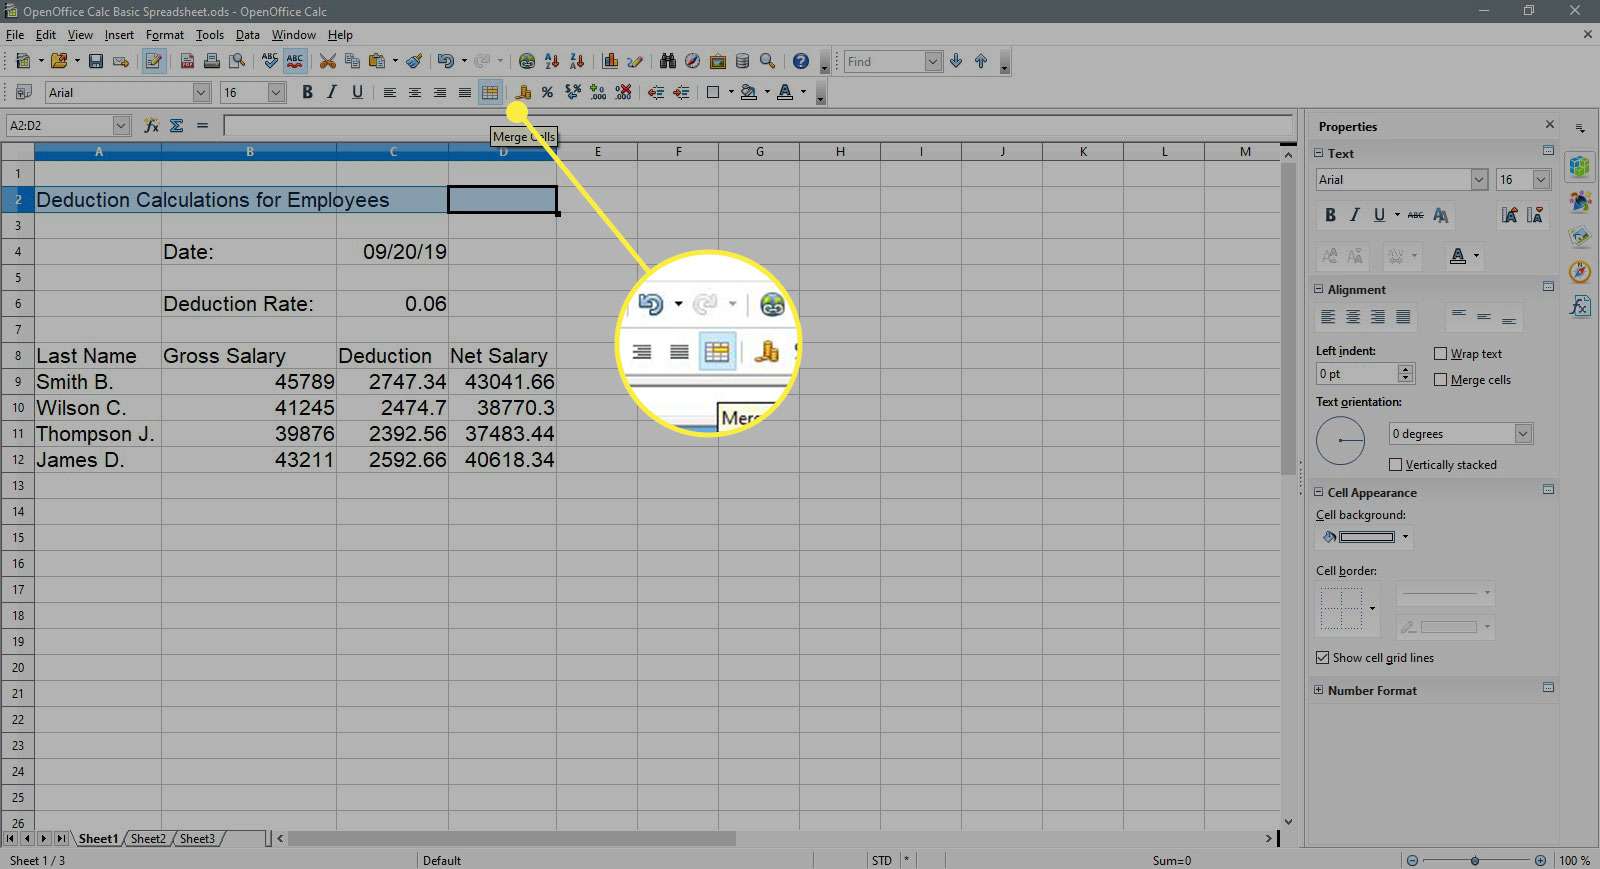This screenshot has height=869, width=1600.
Task: Open text orientation degrees dropdown
Action: [1523, 434]
